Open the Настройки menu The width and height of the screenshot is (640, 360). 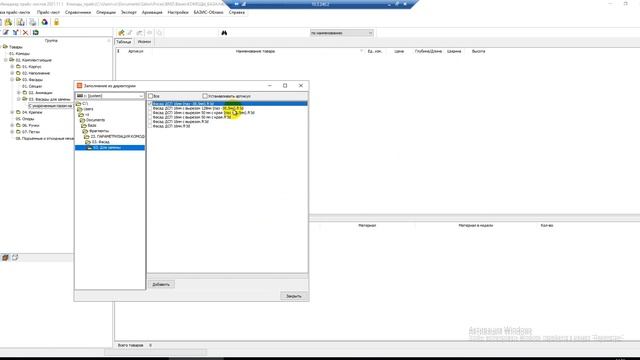(178, 12)
